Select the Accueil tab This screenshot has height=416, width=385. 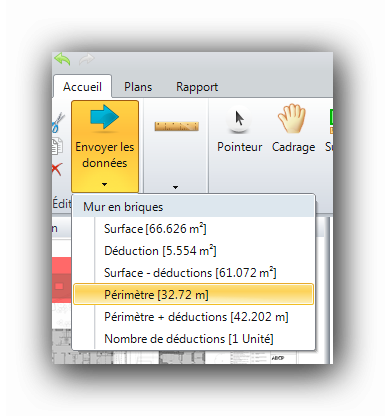pyautogui.click(x=82, y=87)
